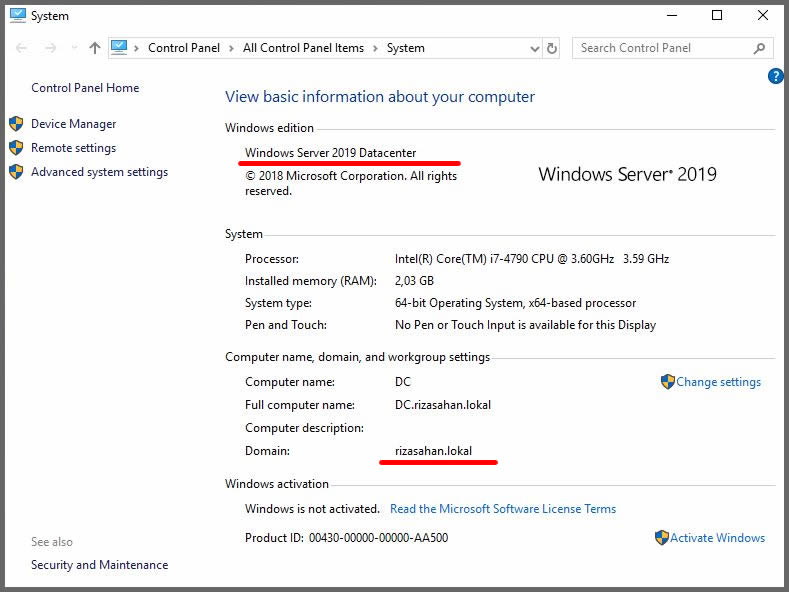Click the domain value rizasahan.lokal
Image resolution: width=789 pixels, height=592 pixels.
click(433, 451)
